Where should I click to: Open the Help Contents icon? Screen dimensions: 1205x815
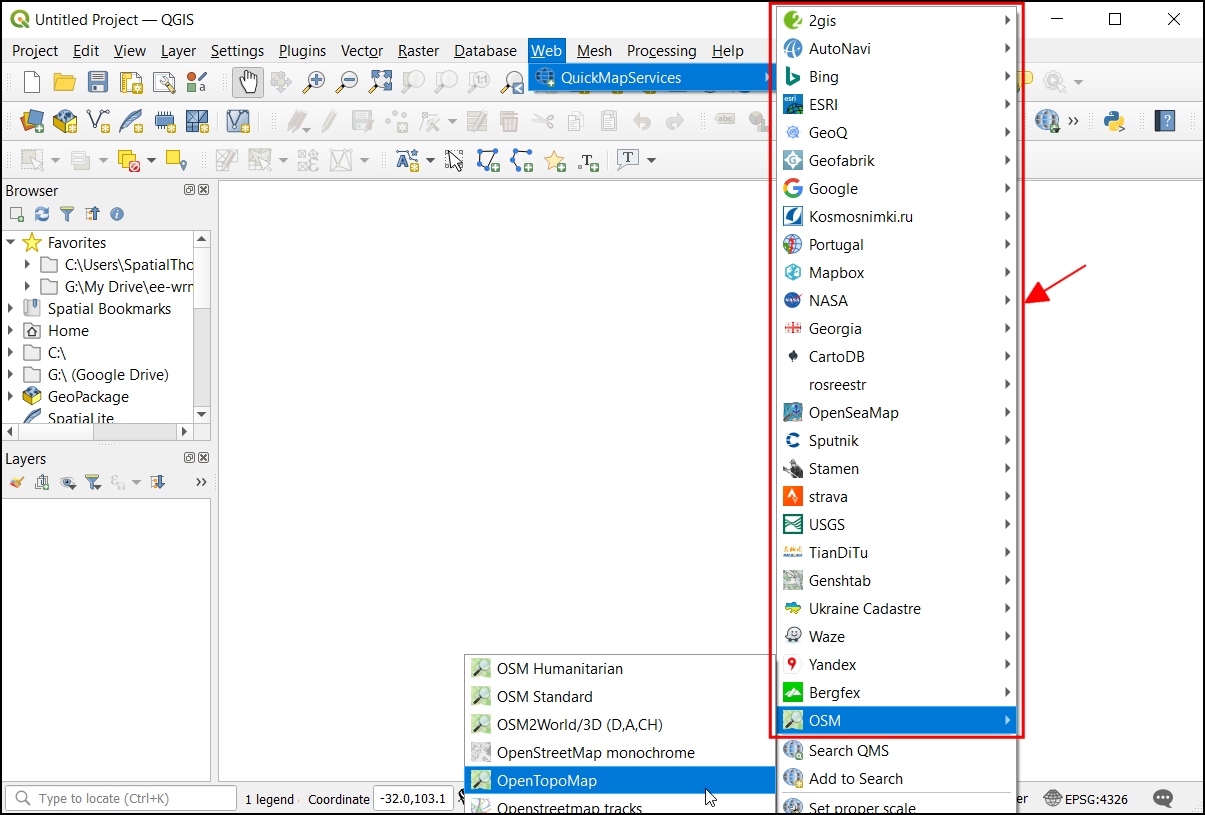(x=1165, y=121)
